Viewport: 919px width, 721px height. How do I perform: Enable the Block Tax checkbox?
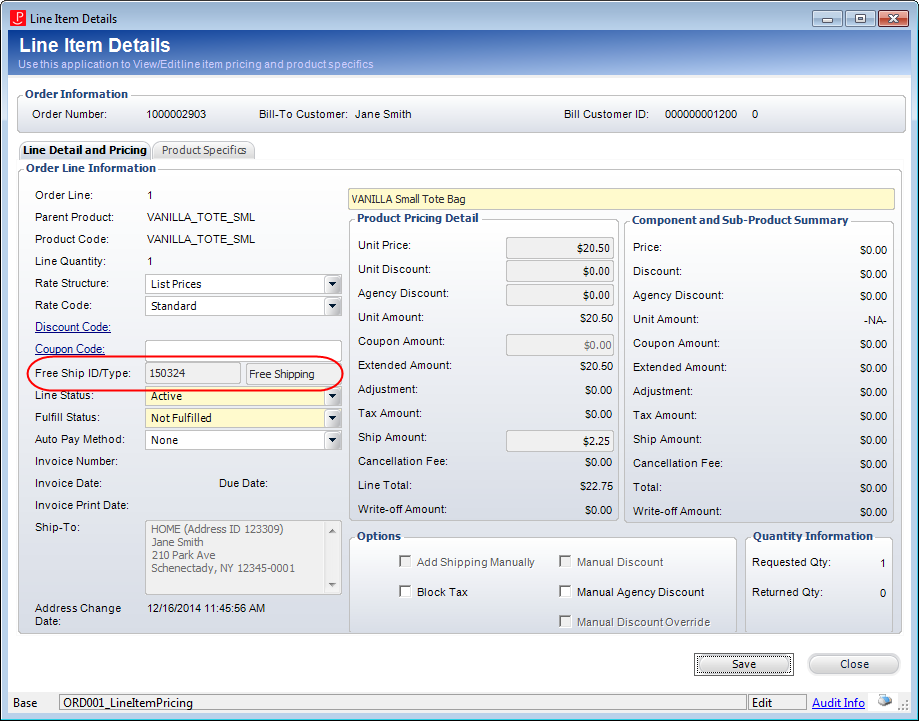[x=405, y=591]
